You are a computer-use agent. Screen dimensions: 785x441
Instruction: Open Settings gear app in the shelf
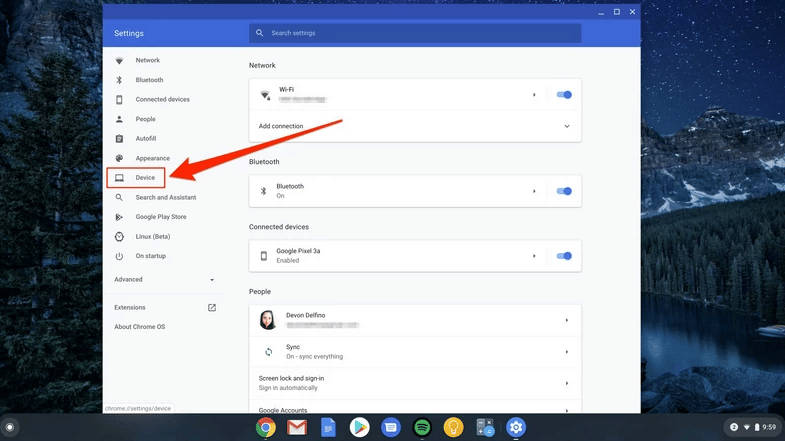pos(516,427)
